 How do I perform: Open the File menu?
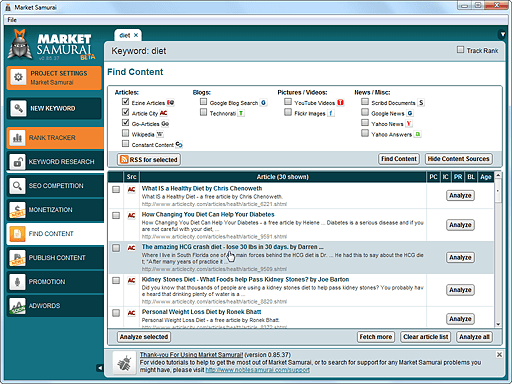click(x=12, y=20)
